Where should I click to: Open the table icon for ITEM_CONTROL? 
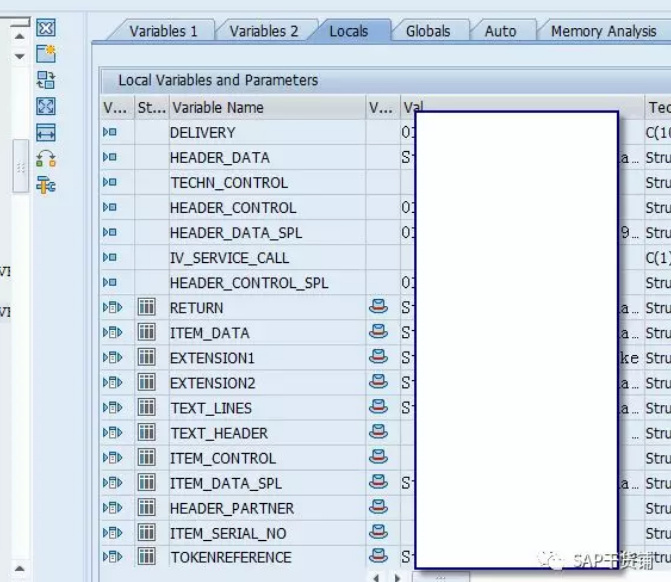click(146, 457)
